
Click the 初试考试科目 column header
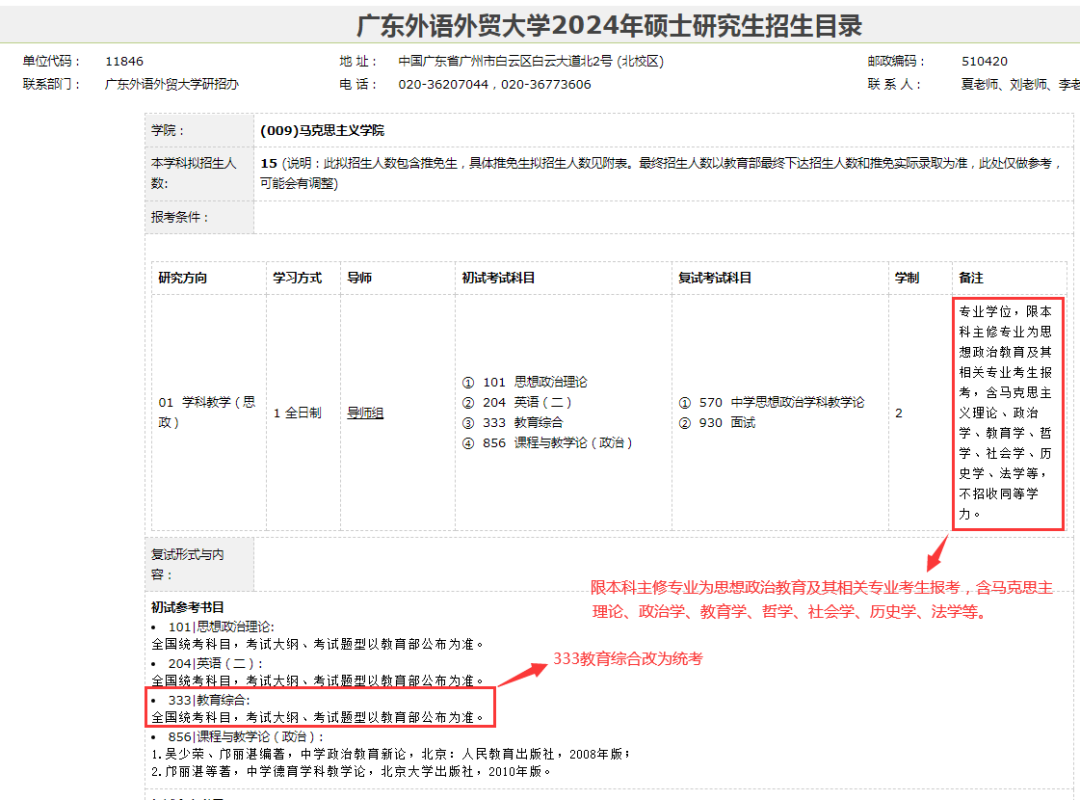499,278
